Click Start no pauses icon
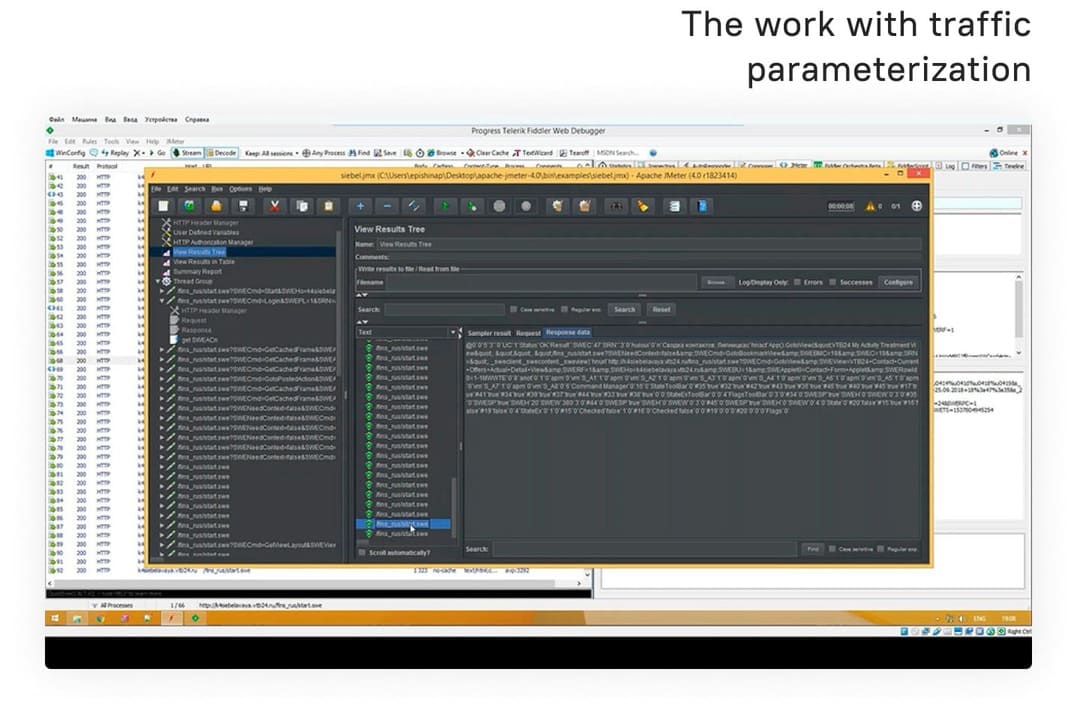 (x=472, y=206)
